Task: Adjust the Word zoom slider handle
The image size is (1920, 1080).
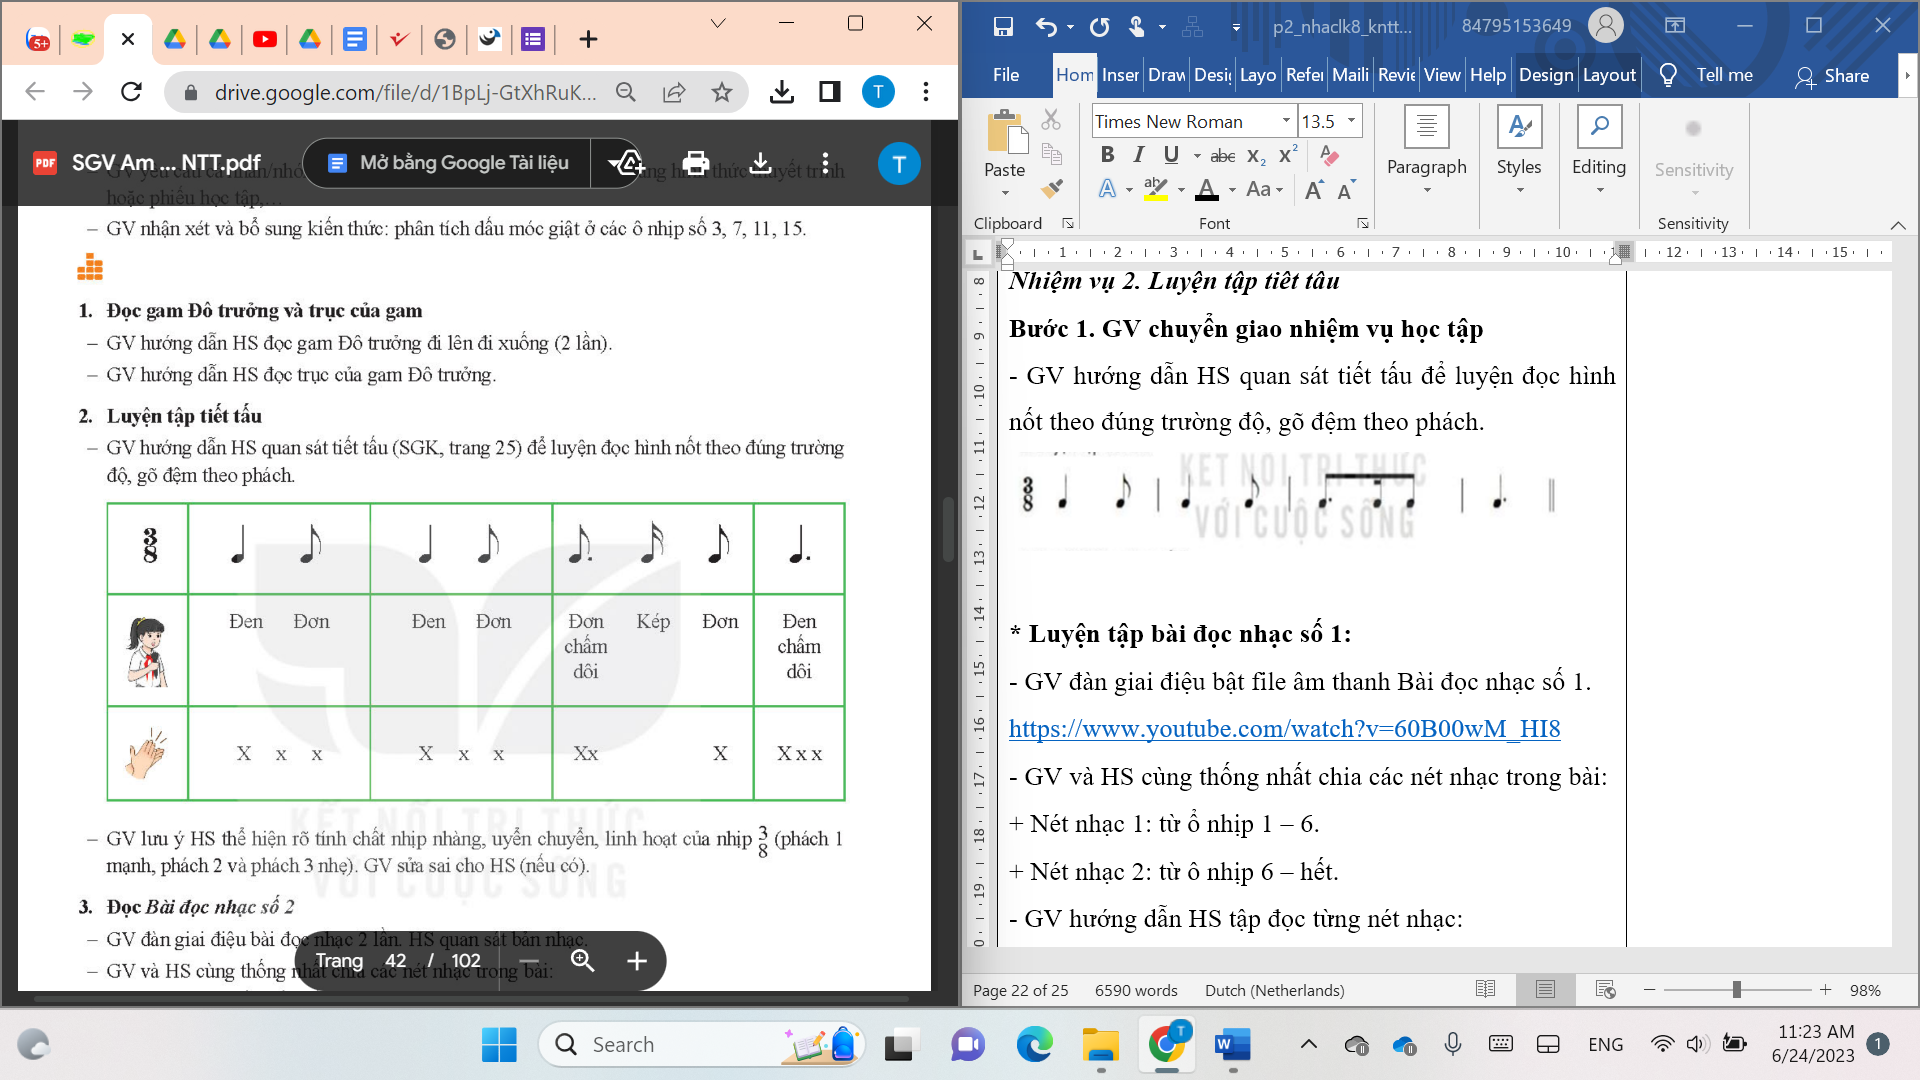Action: tap(1737, 989)
